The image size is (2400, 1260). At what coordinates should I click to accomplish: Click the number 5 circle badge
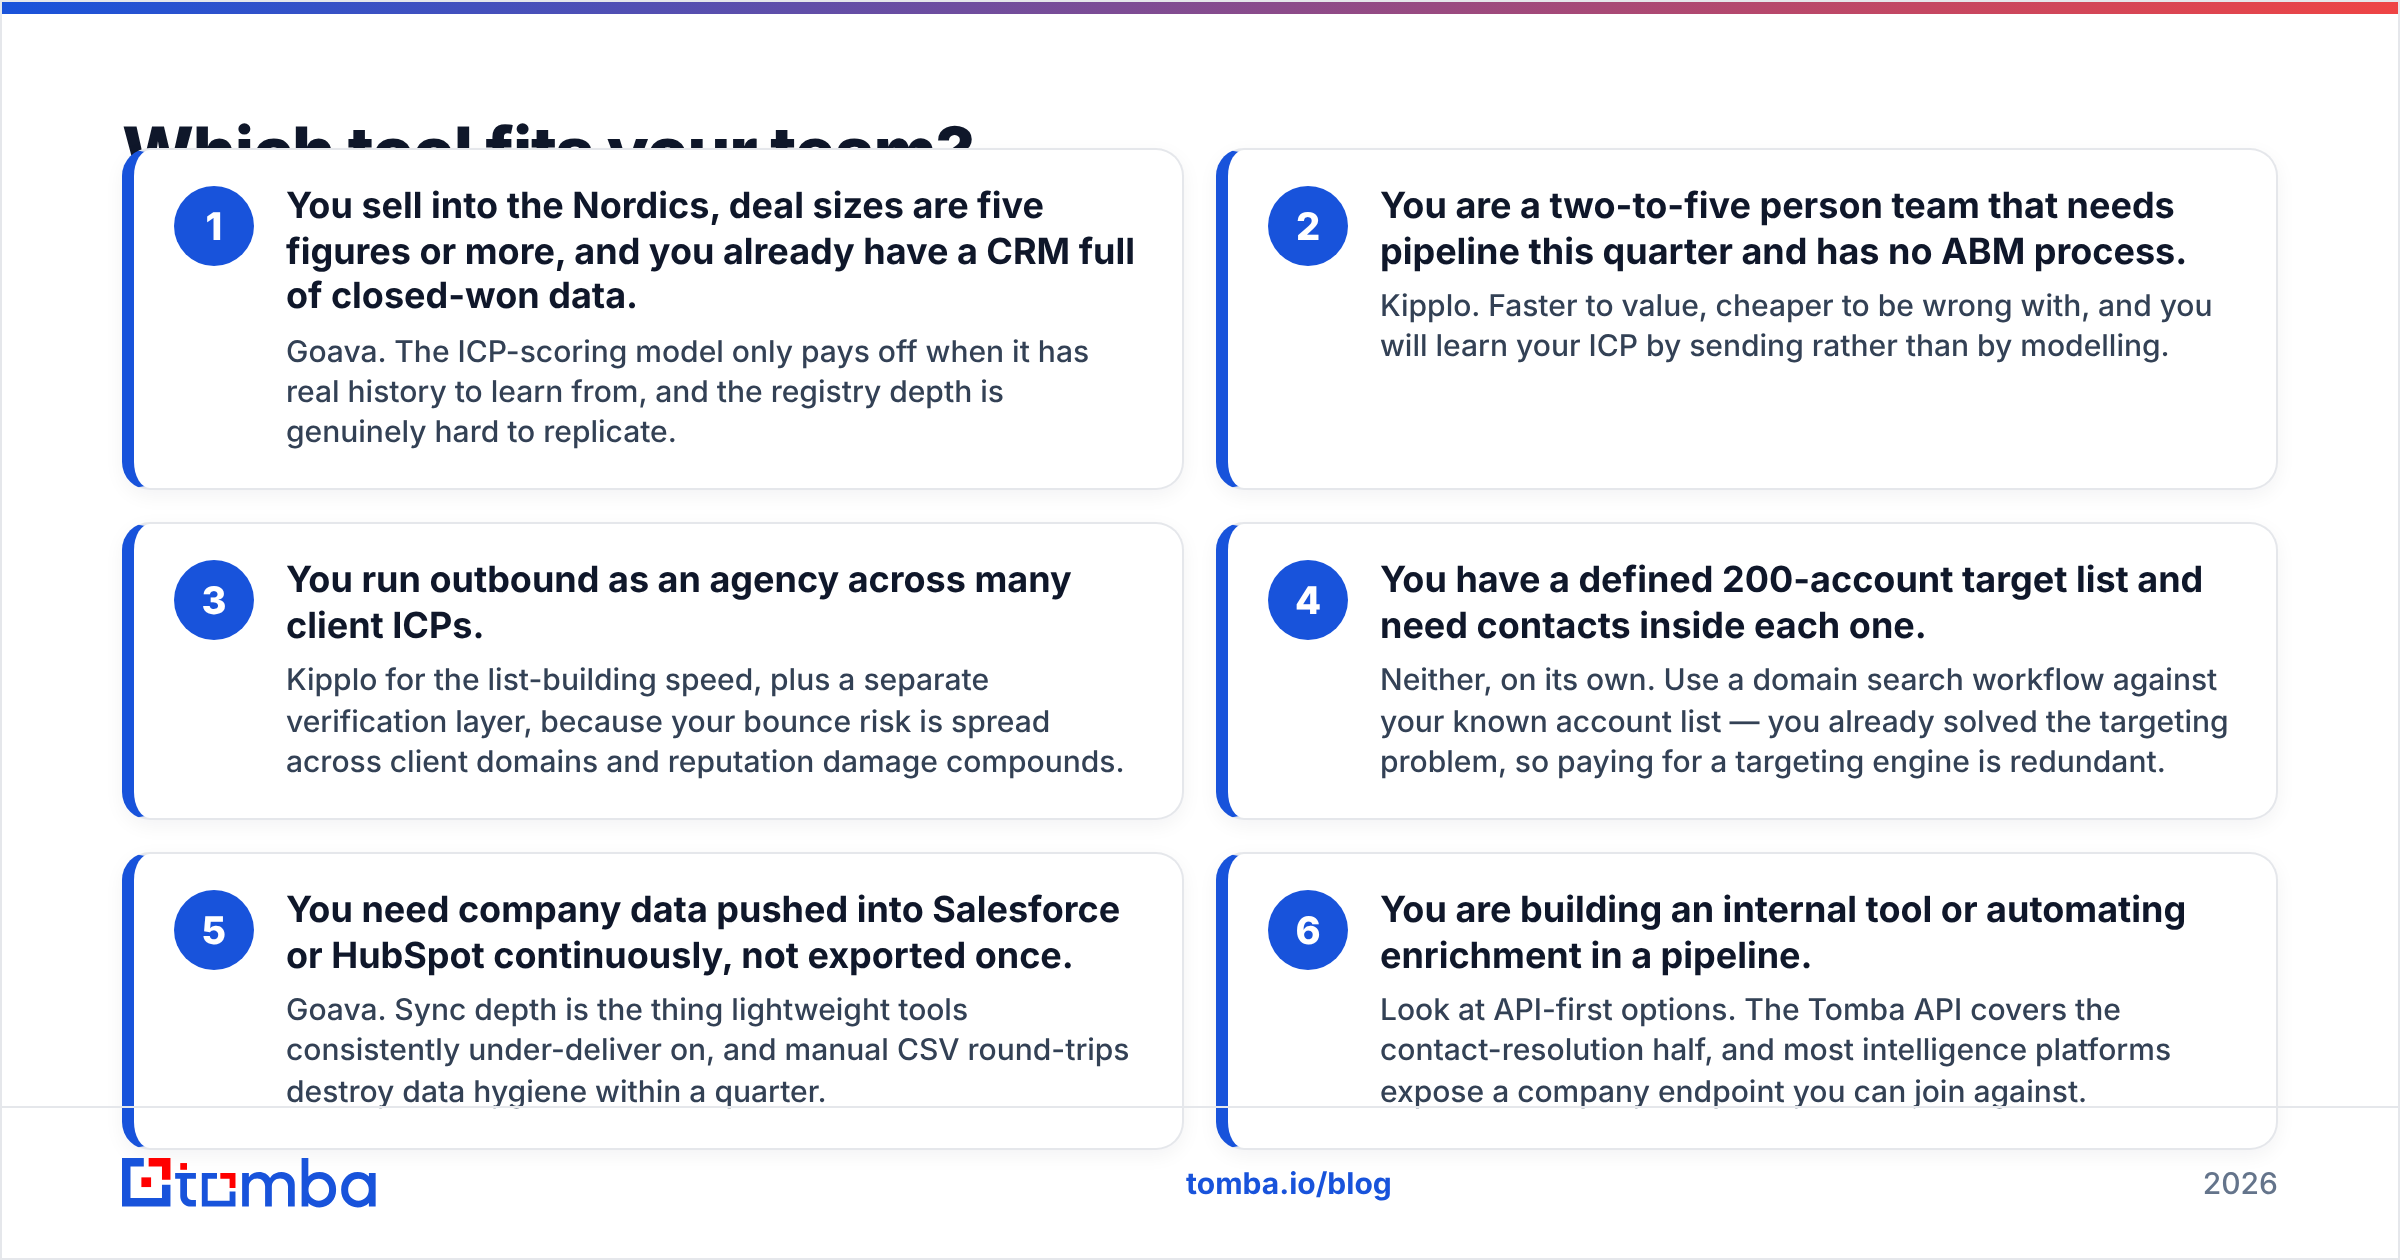[x=214, y=930]
